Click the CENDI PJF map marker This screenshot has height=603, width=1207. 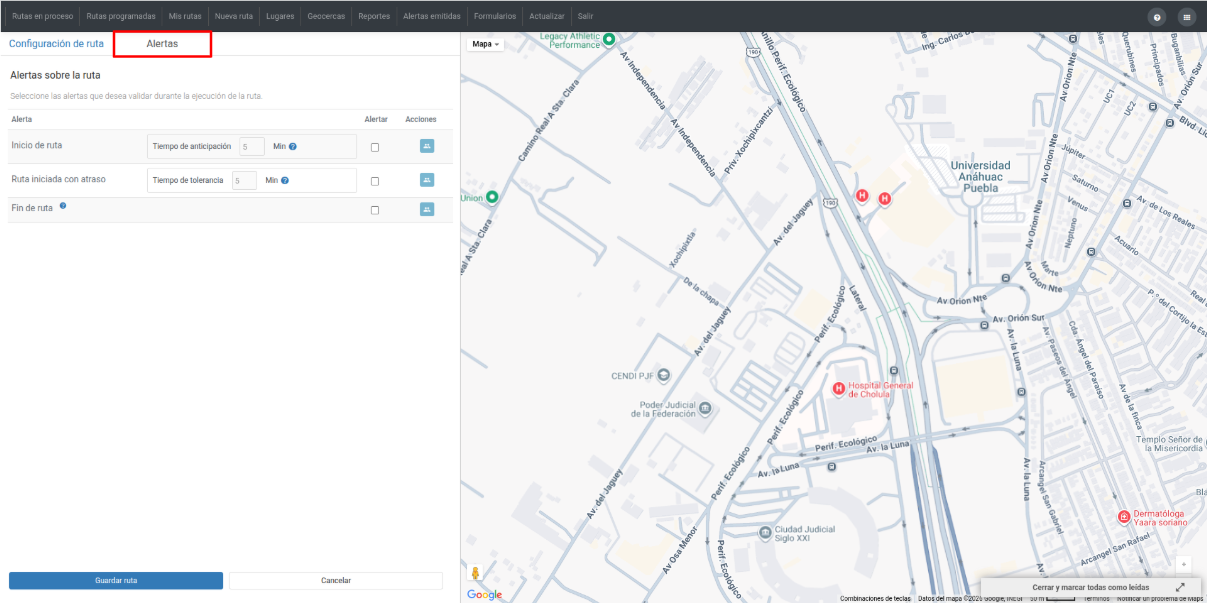tap(663, 375)
